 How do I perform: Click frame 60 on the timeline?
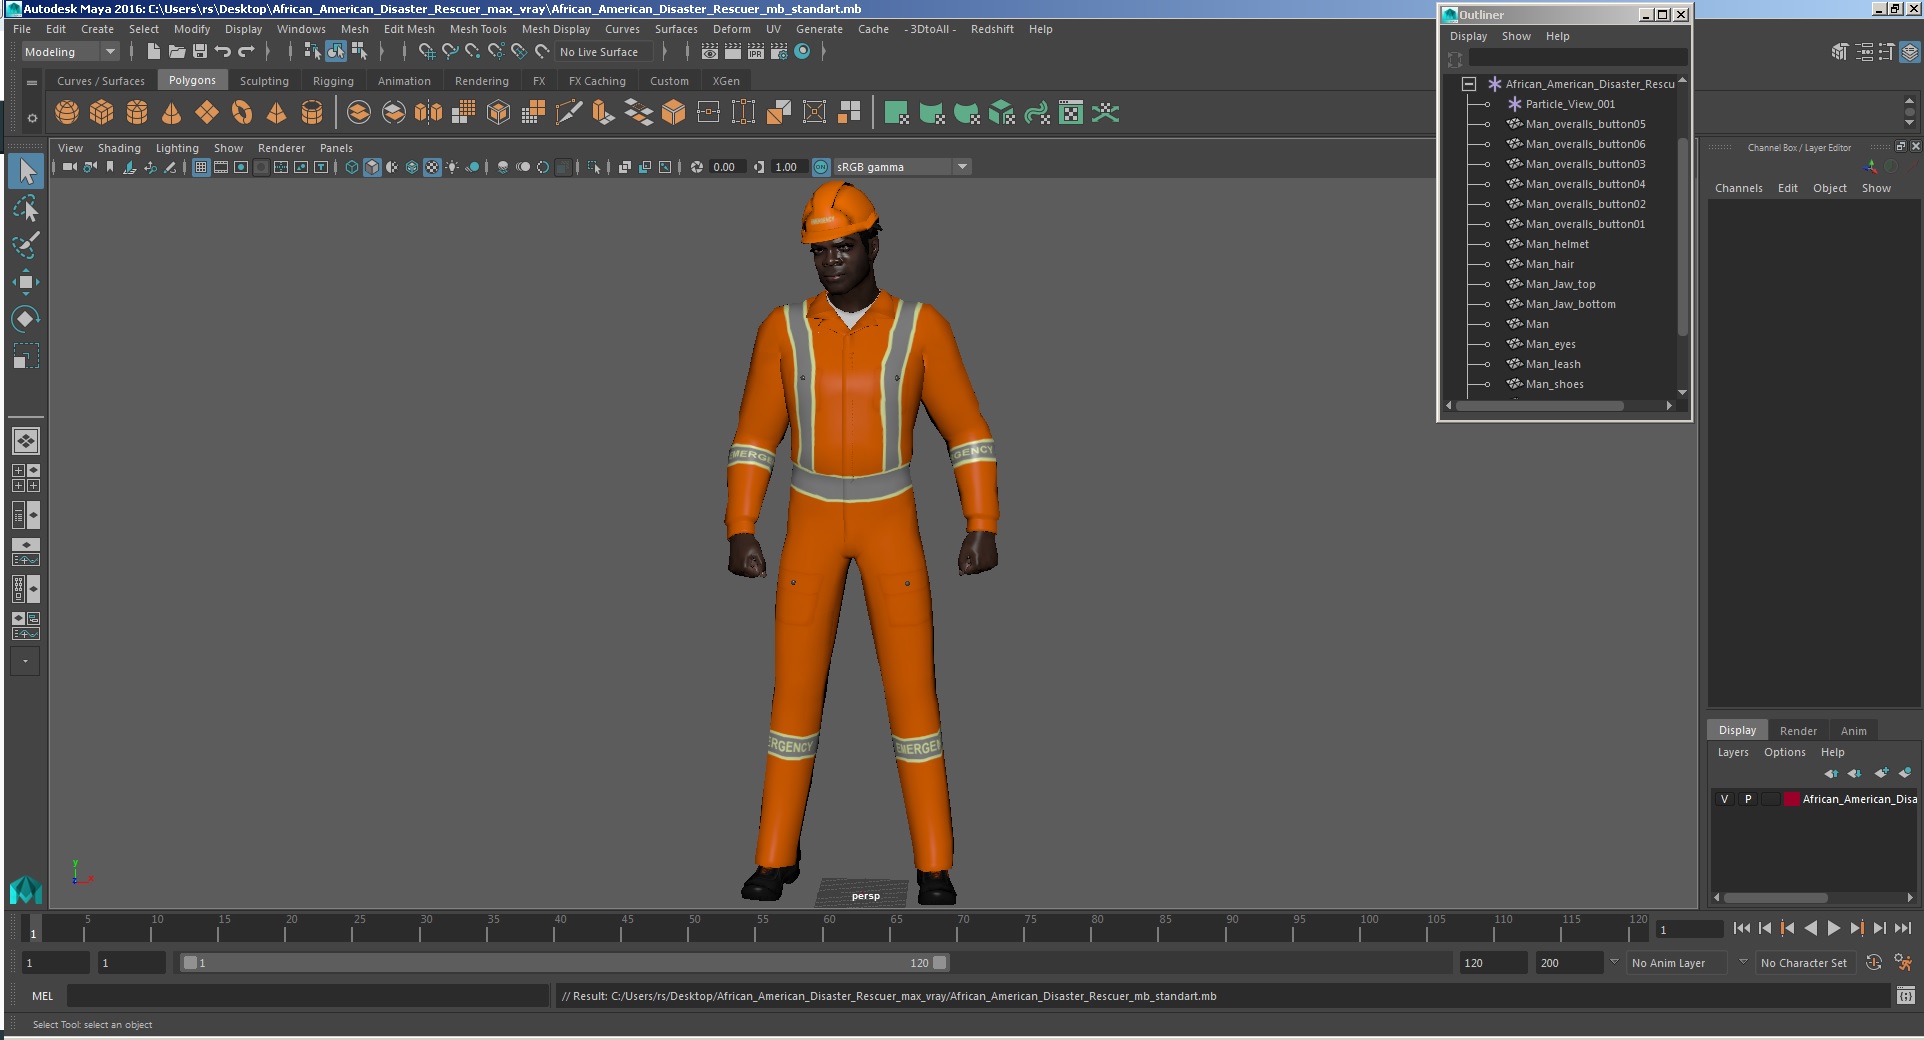(x=822, y=930)
